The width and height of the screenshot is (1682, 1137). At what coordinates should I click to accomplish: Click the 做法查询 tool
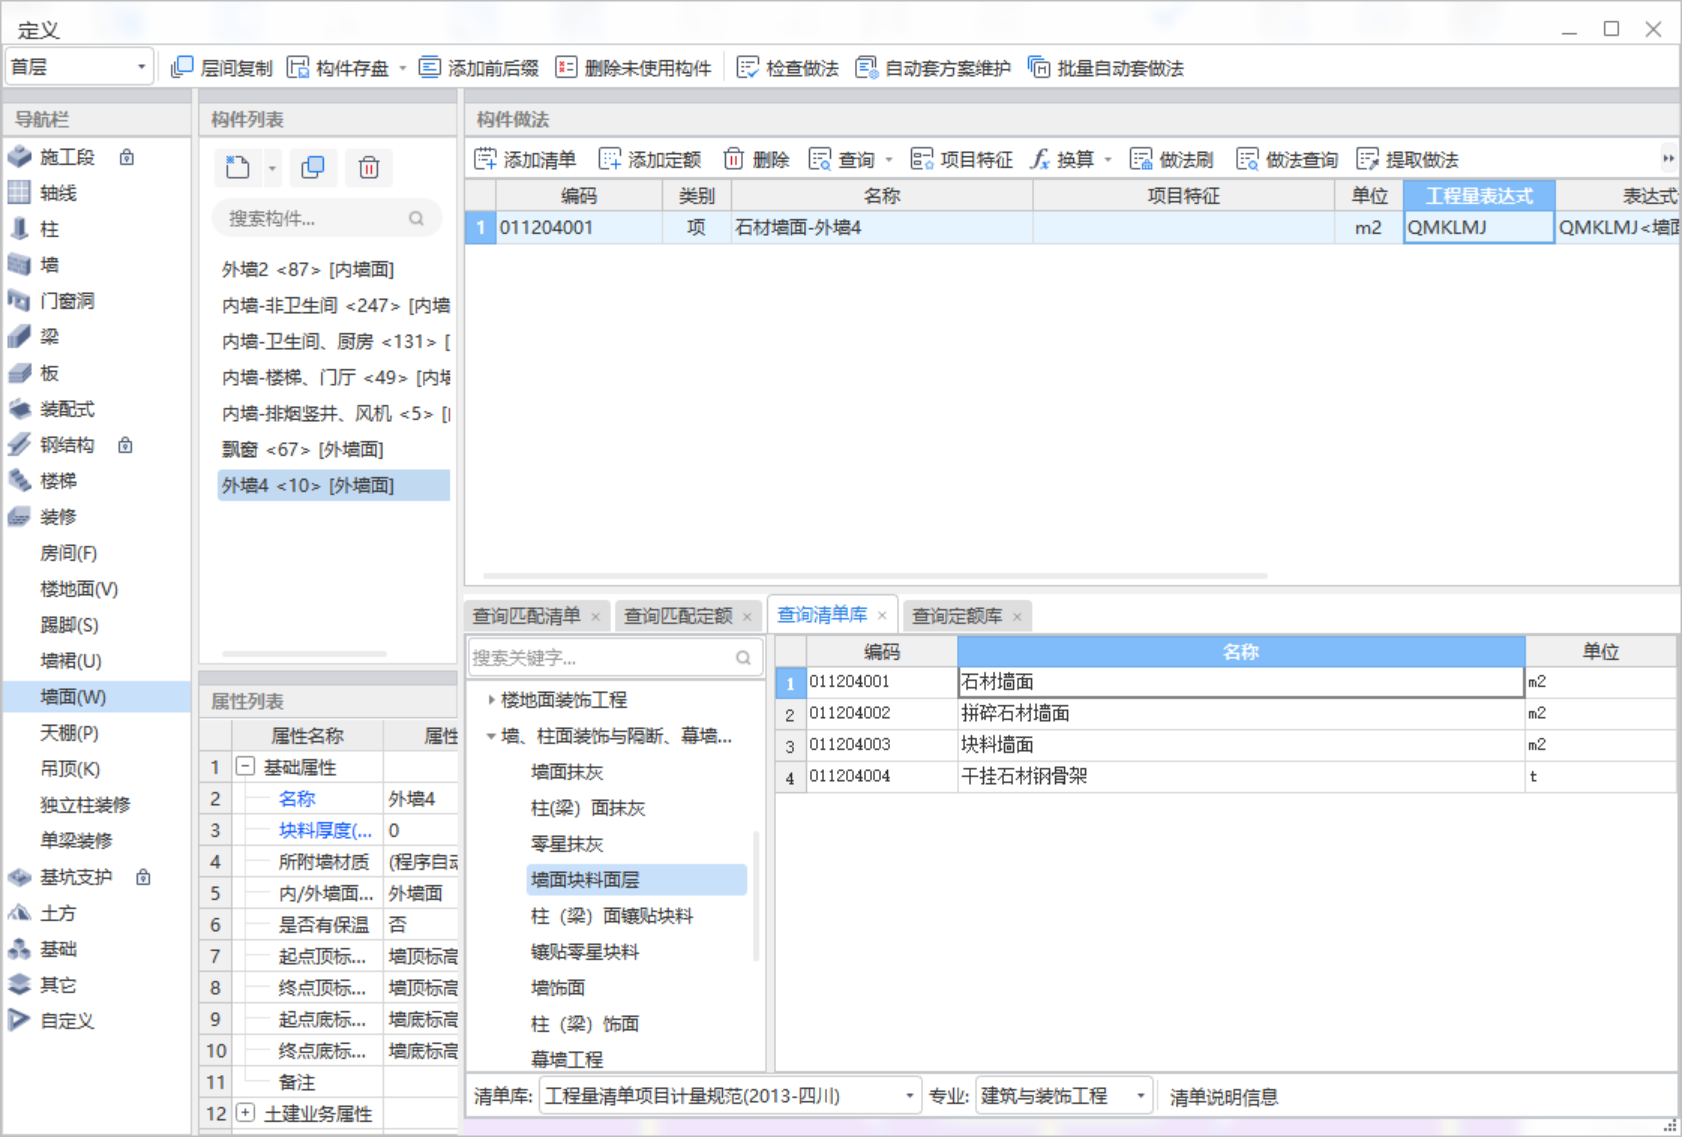[x=1288, y=159]
